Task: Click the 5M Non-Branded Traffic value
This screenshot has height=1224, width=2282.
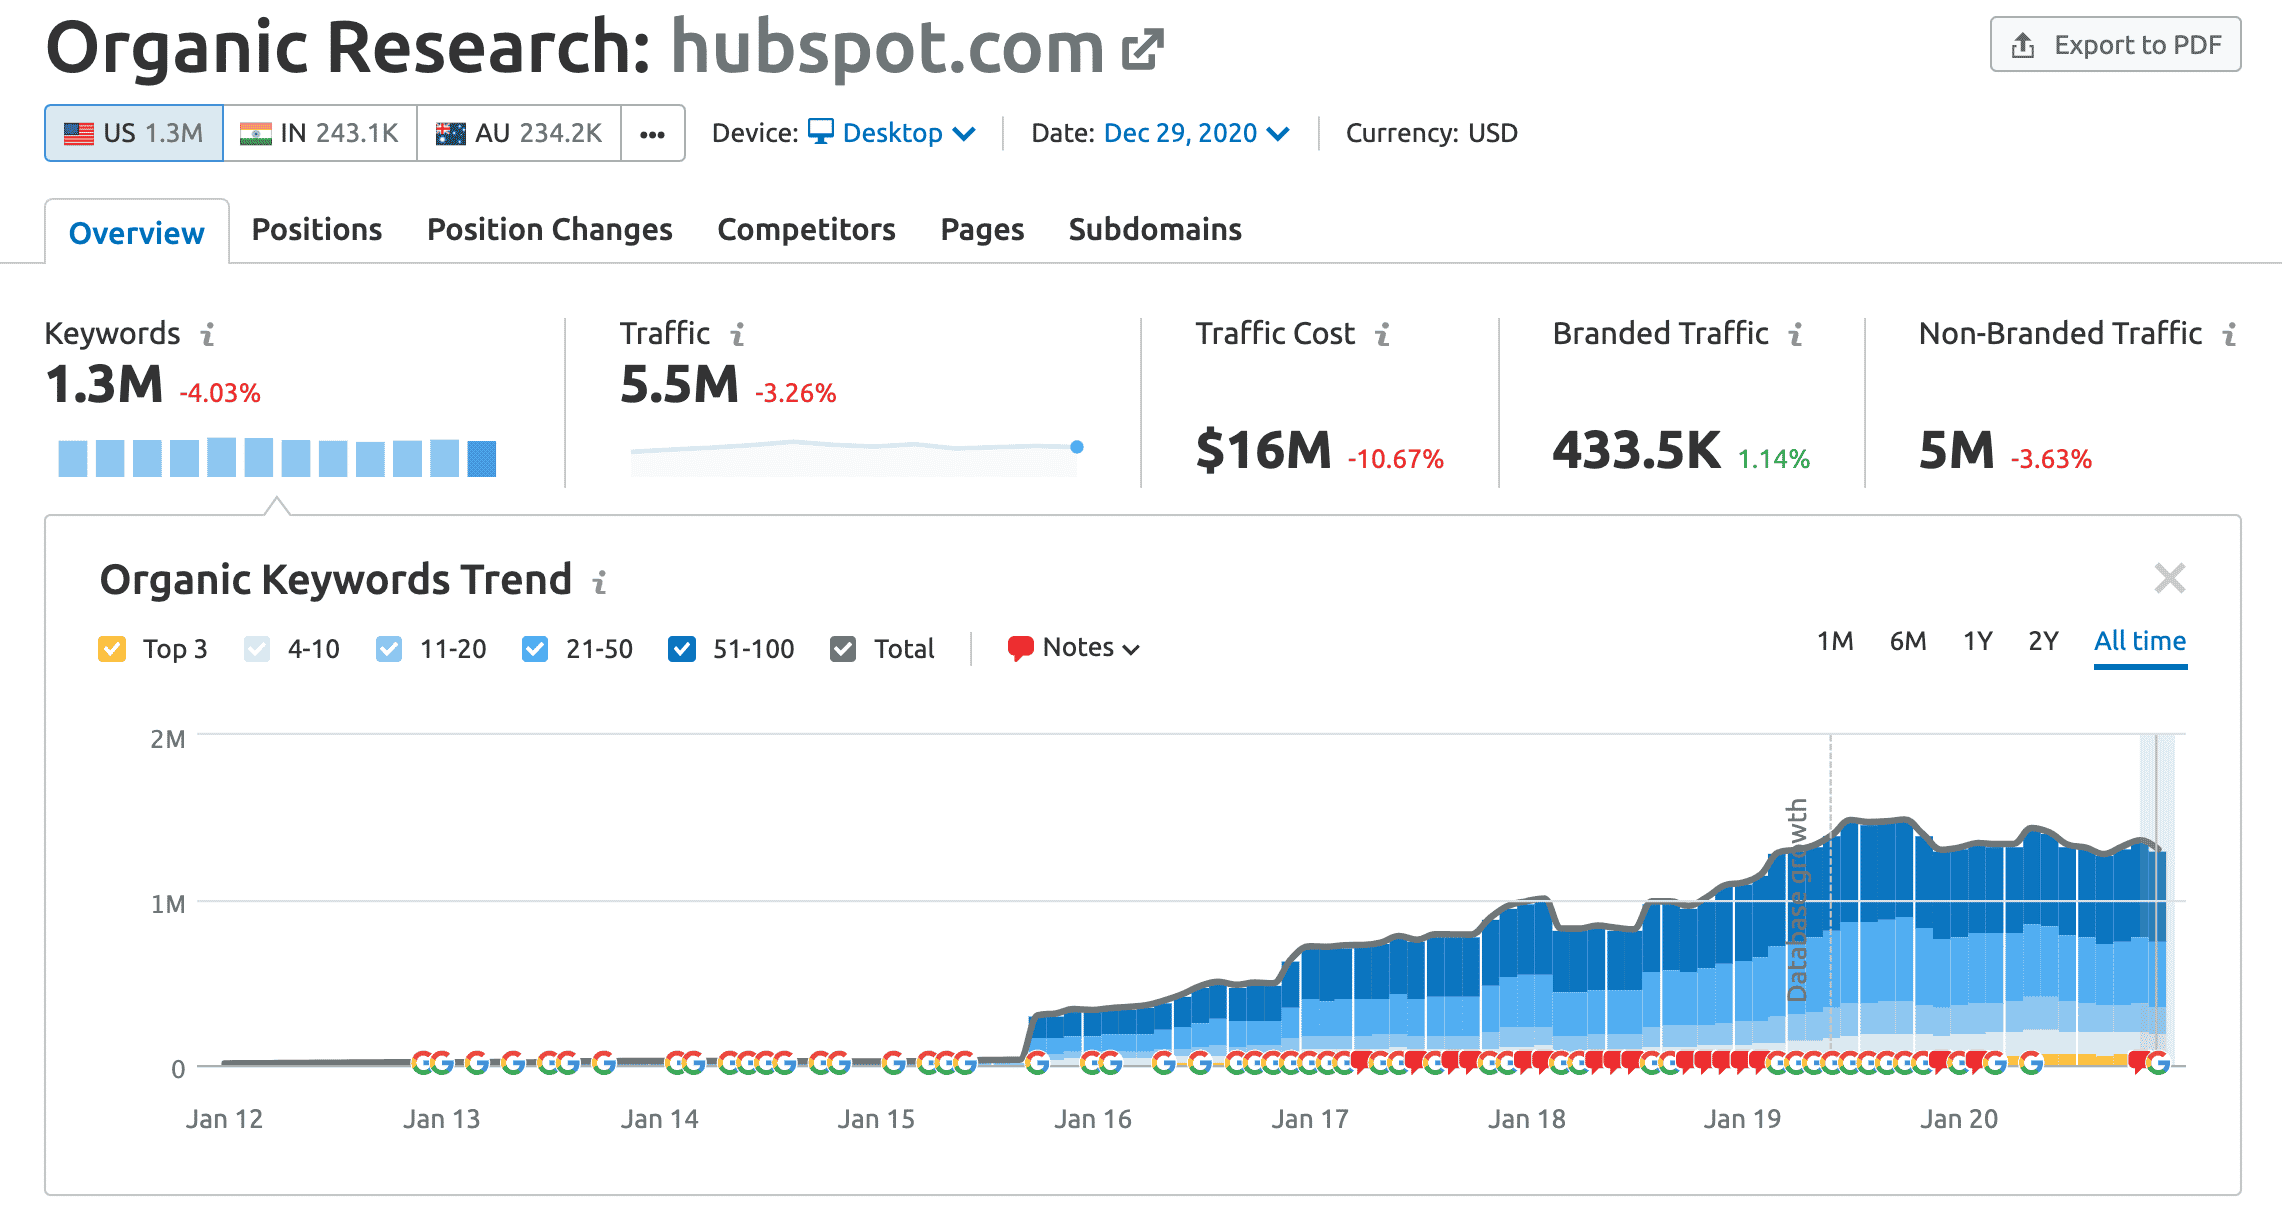Action: (x=1956, y=450)
